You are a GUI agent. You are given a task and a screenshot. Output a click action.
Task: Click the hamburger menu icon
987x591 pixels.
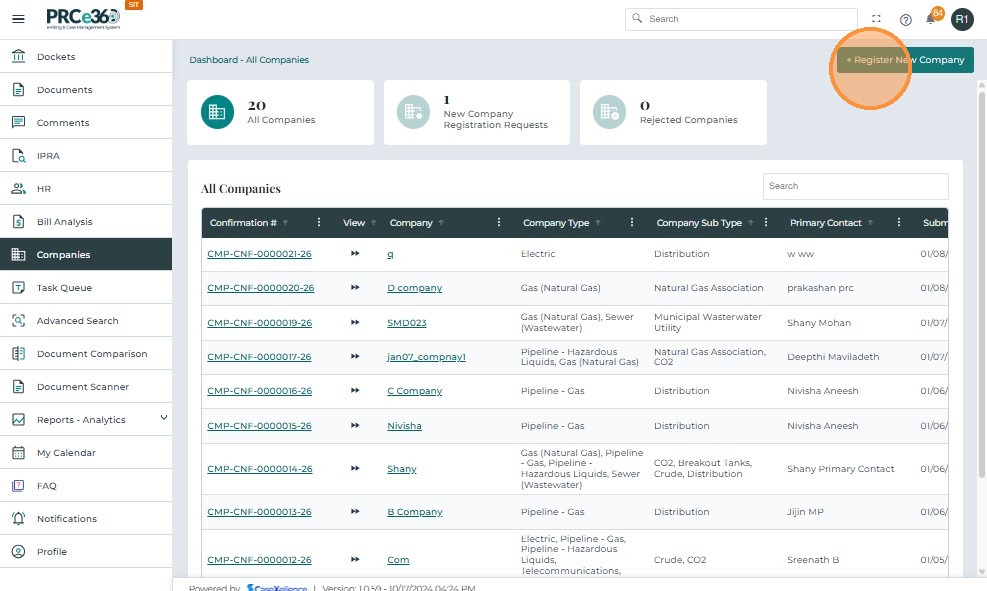click(18, 19)
